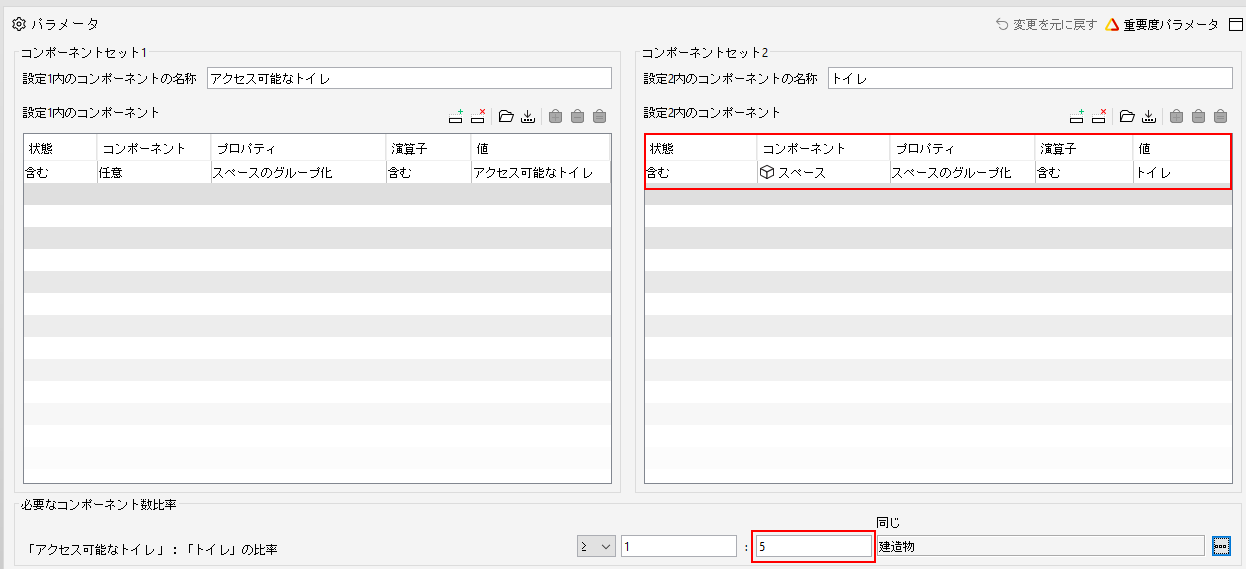Open folder icon in component set 2 toolbar

click(x=1127, y=116)
